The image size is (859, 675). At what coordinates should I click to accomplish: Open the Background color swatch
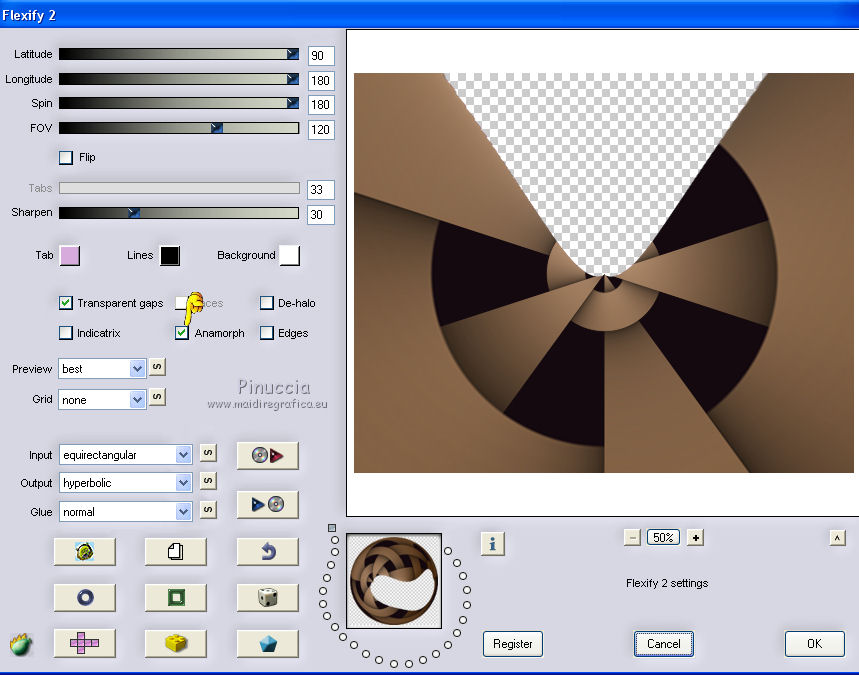[x=289, y=256]
